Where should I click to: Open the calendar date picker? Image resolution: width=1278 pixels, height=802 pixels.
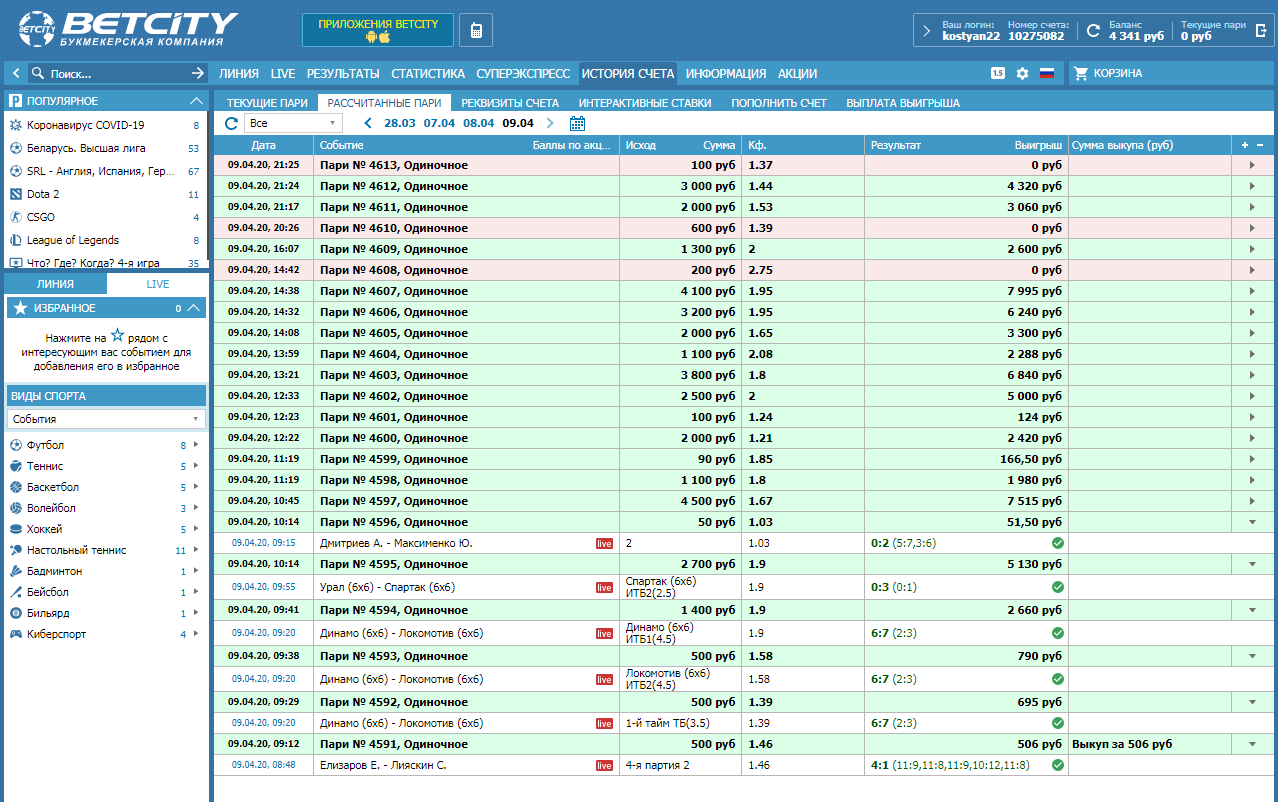coord(577,123)
